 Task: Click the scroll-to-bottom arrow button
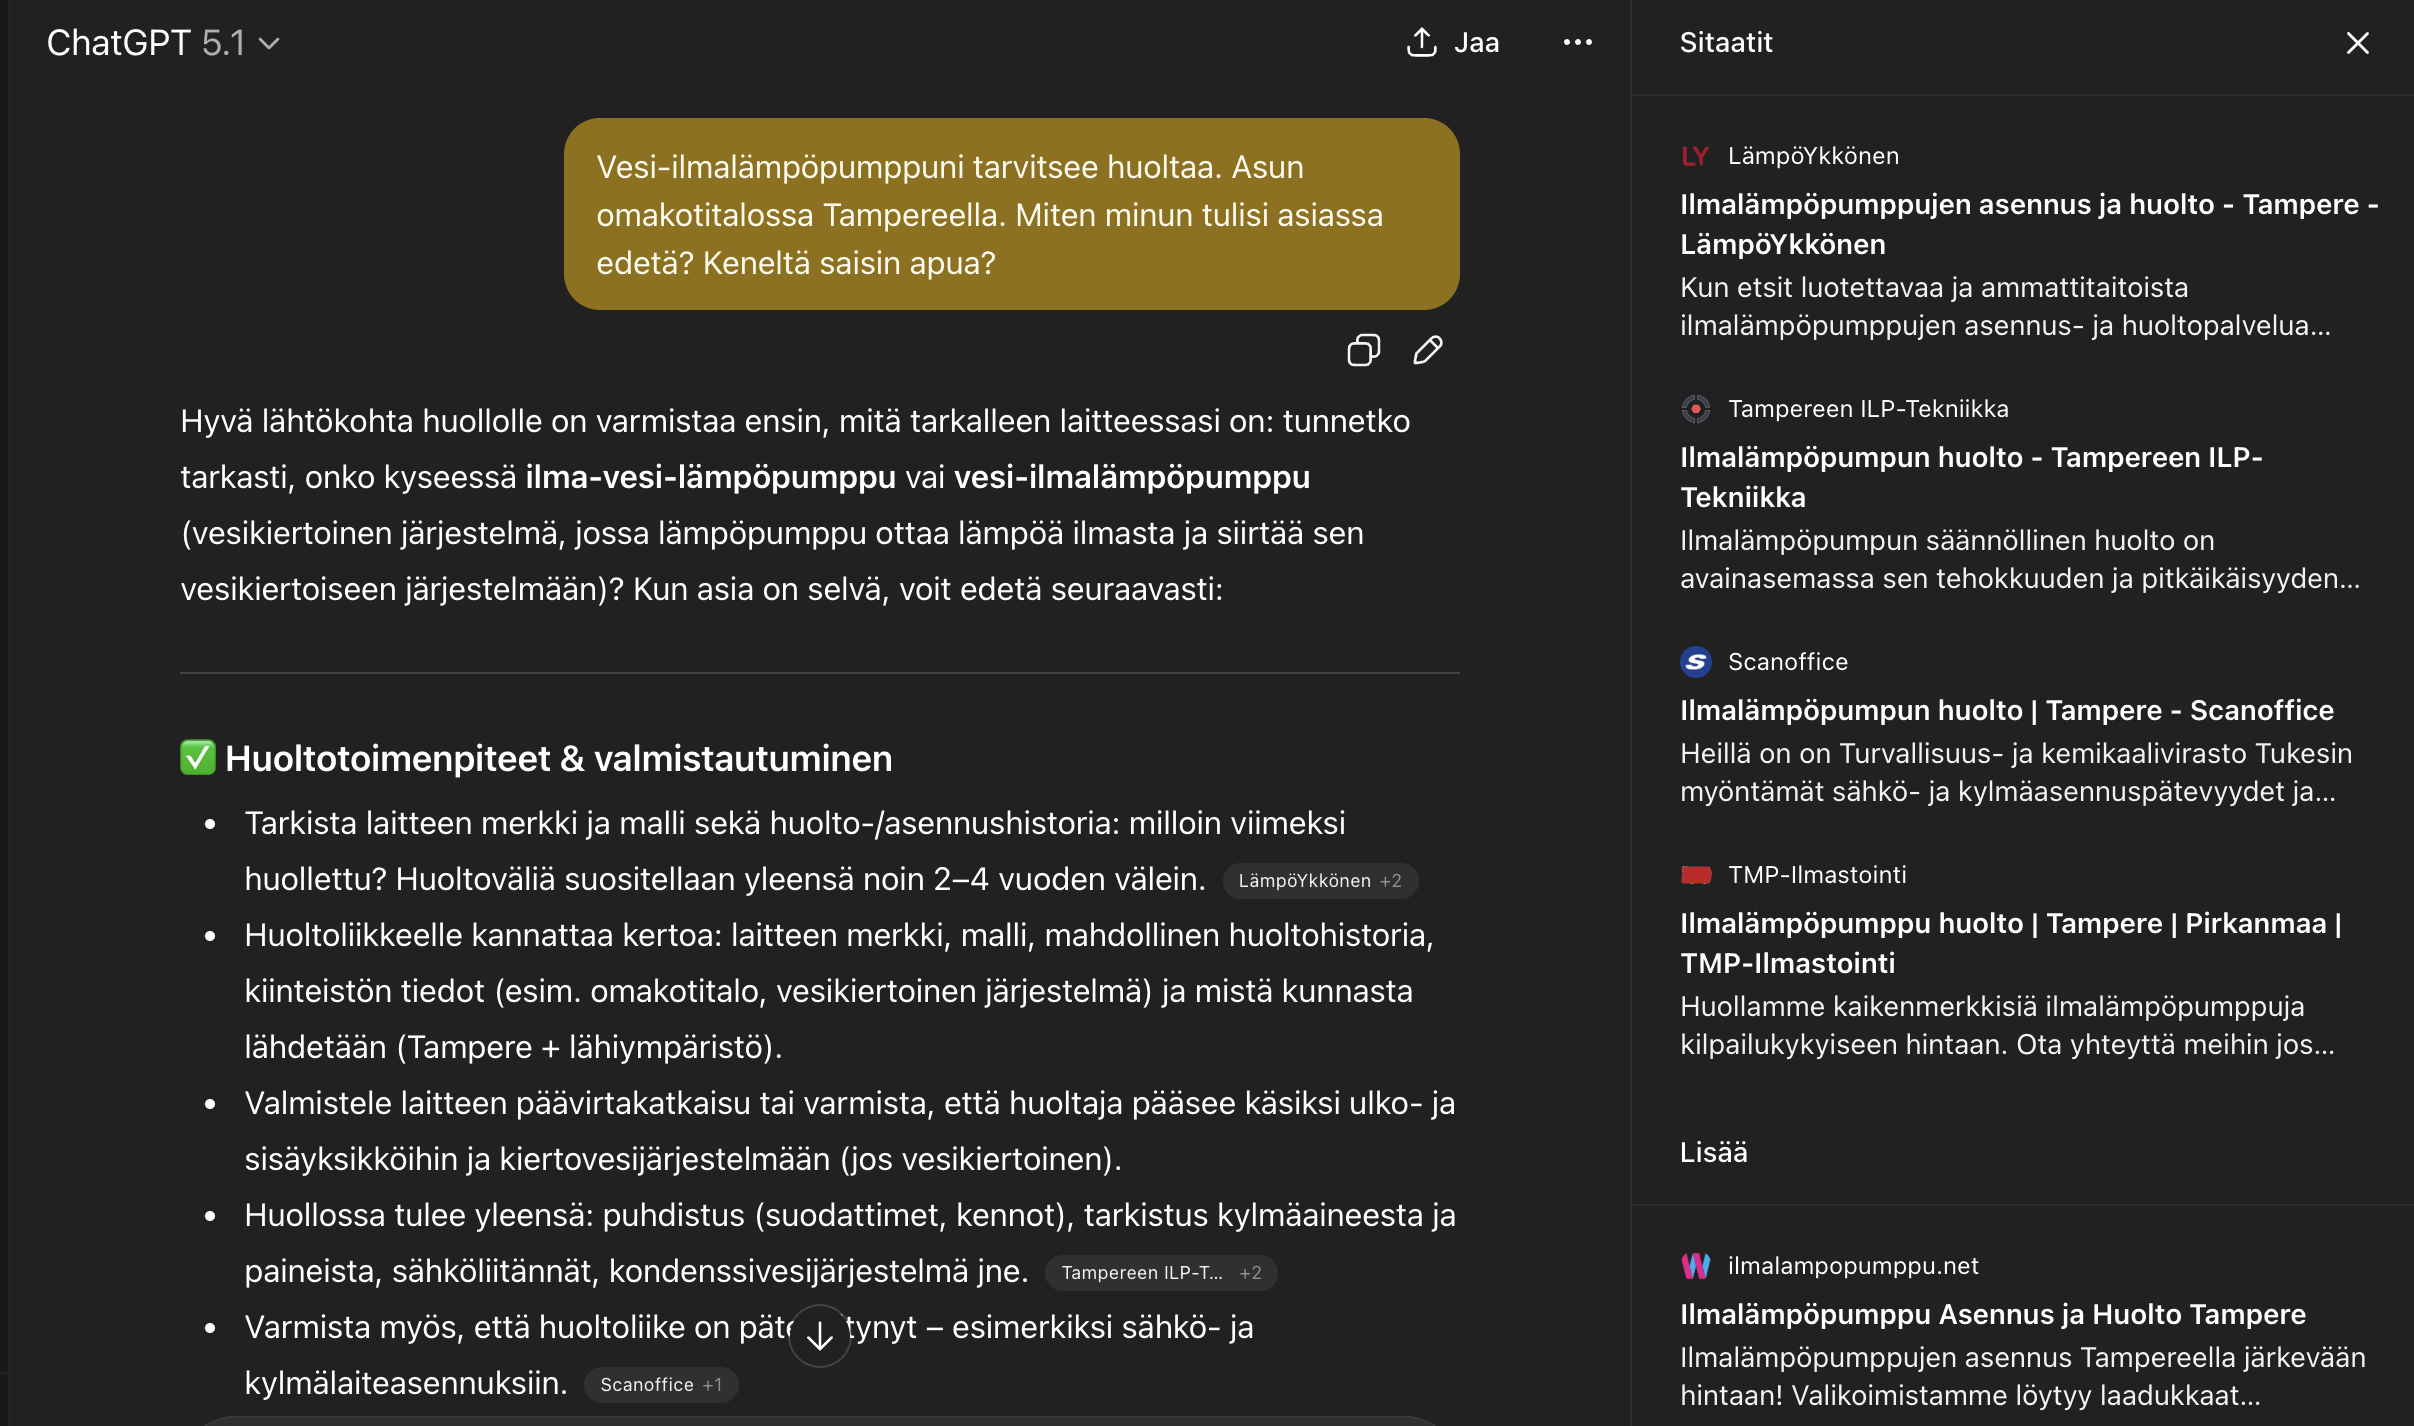[819, 1334]
